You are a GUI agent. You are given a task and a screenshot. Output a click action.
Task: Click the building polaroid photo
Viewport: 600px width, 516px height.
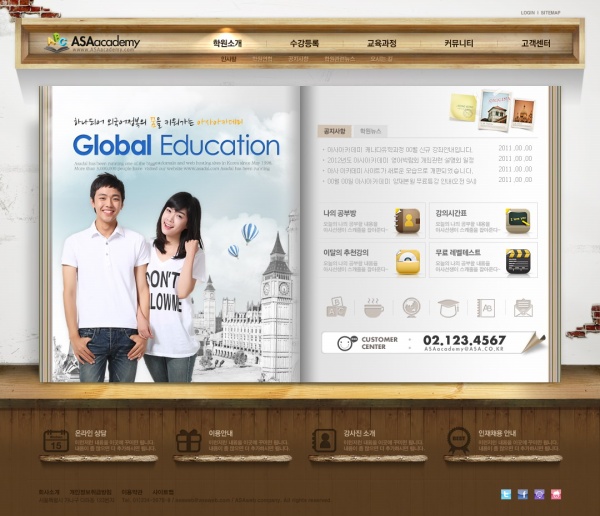(x=495, y=111)
